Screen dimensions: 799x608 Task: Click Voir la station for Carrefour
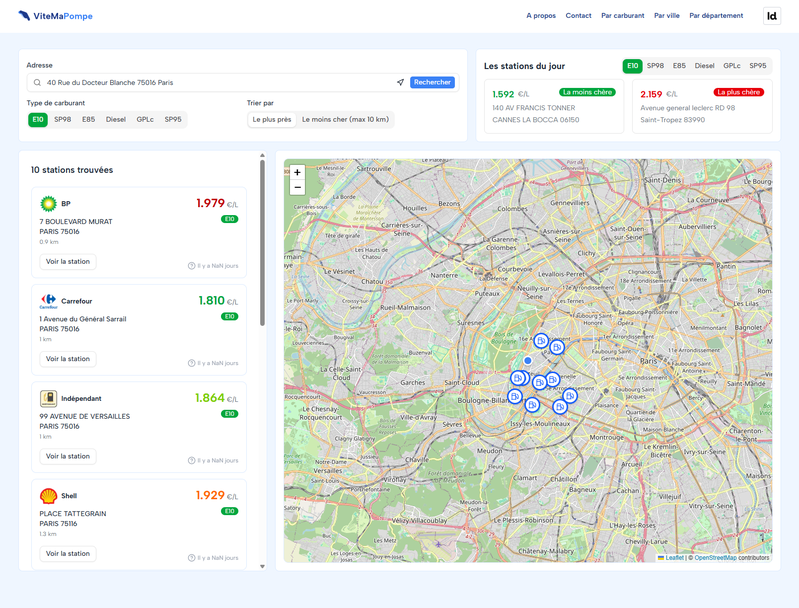tap(68, 359)
